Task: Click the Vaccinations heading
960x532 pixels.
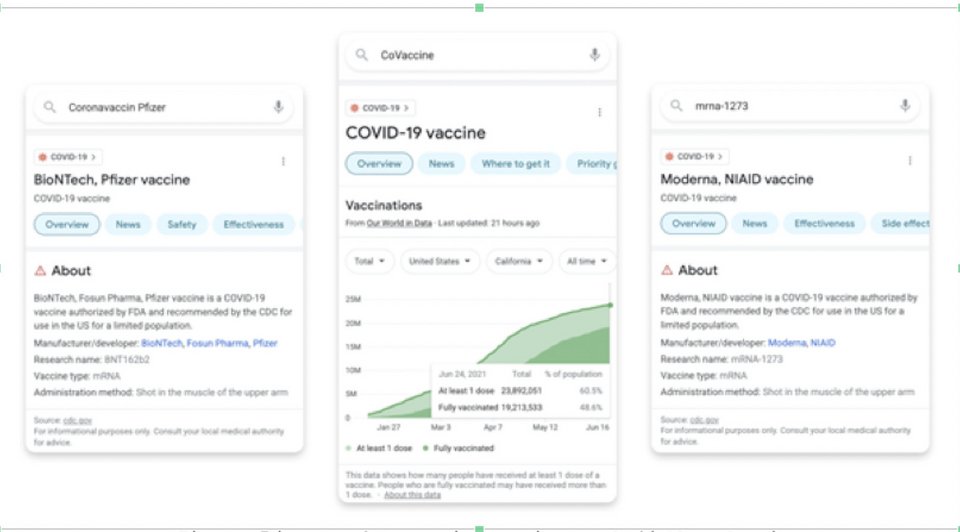Action: coord(384,205)
